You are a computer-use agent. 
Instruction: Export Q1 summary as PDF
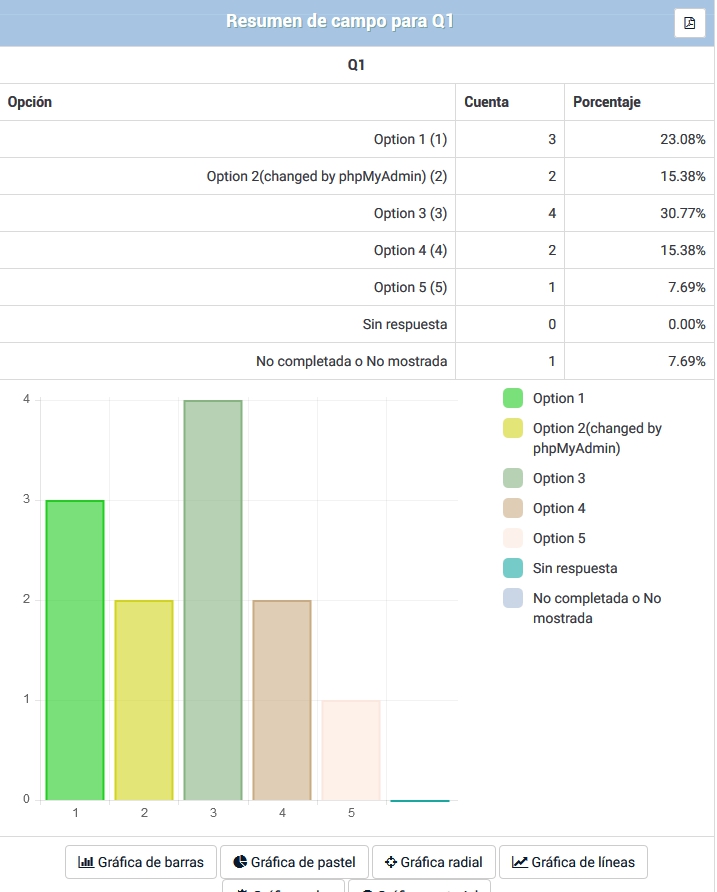point(690,23)
